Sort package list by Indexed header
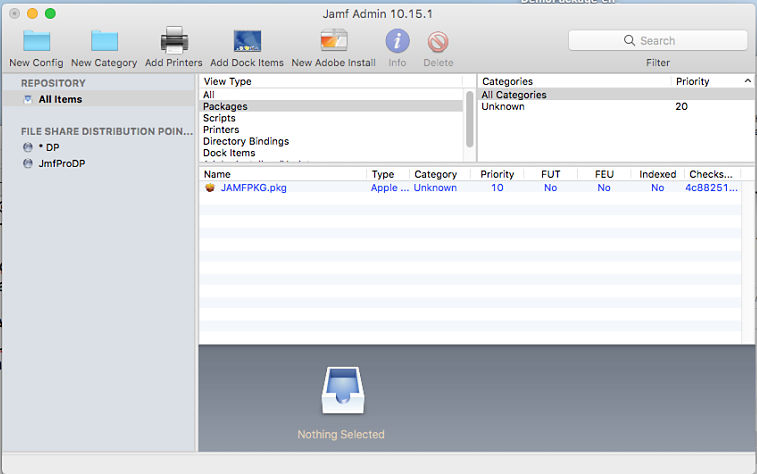The image size is (757, 474). tap(658, 174)
